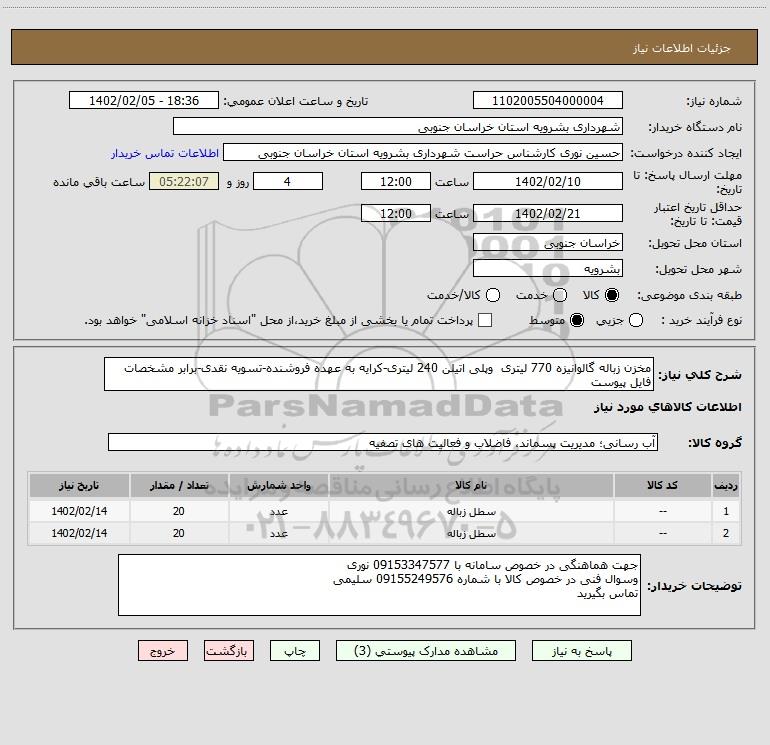Click the response deadline time 12:00 field
This screenshot has width=770, height=745.
(396, 181)
